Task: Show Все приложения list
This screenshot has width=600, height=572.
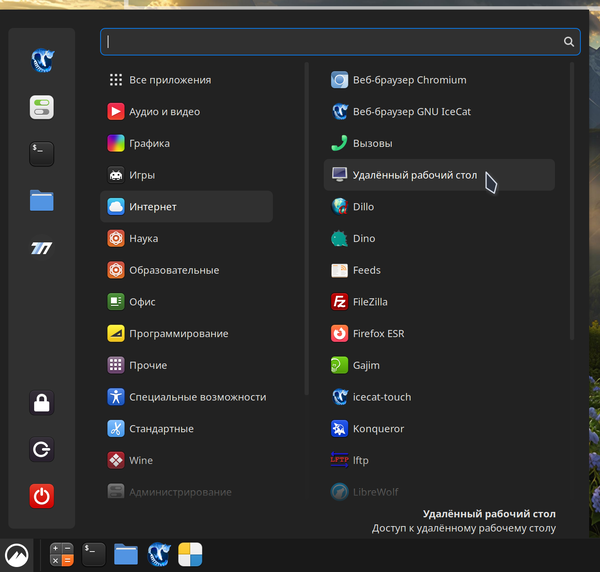Action: pos(170,80)
